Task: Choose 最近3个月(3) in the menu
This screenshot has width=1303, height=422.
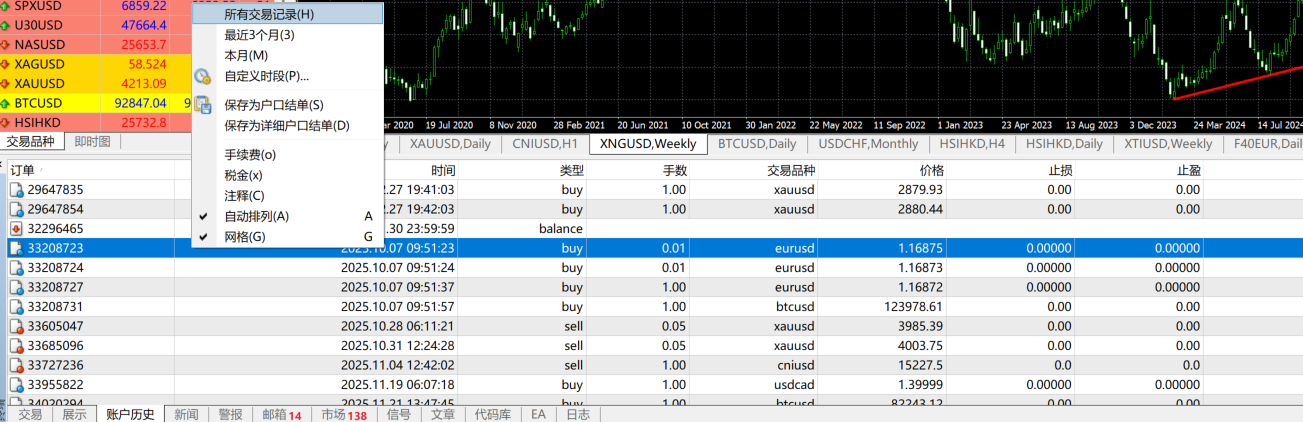Action: (259, 35)
